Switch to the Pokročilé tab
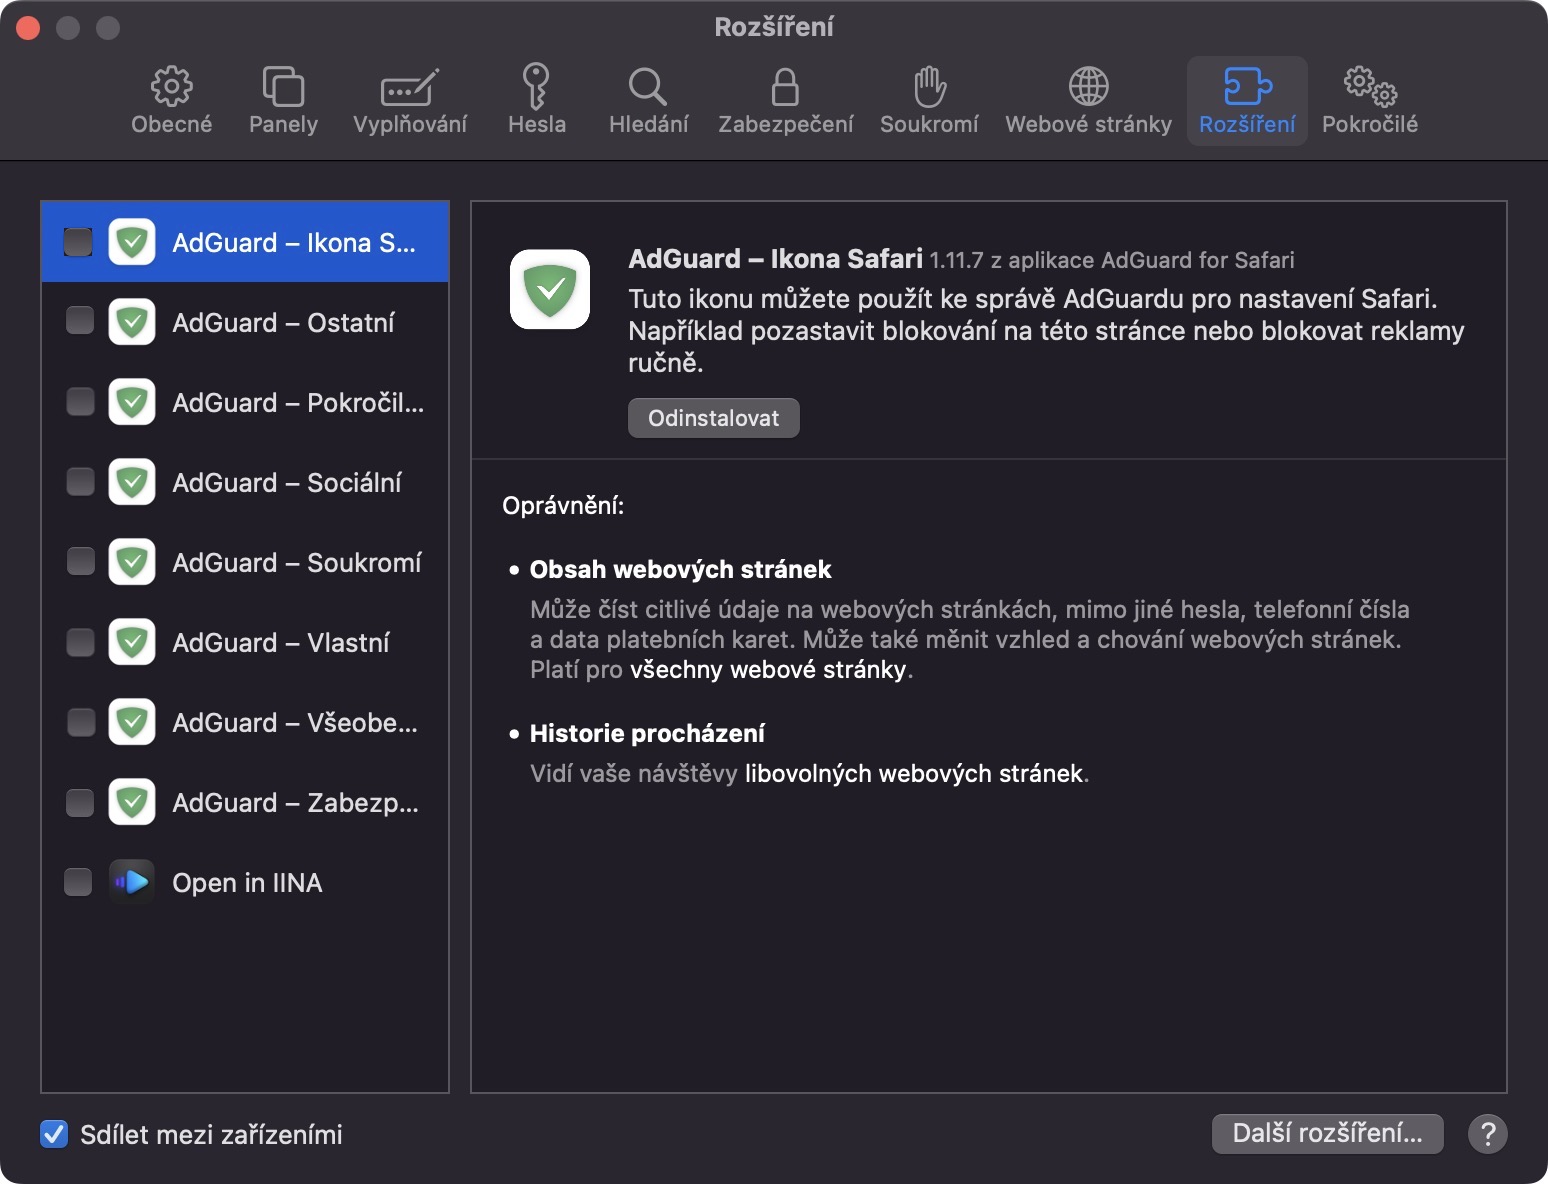Screen dimensions: 1548x1184 click(1369, 100)
